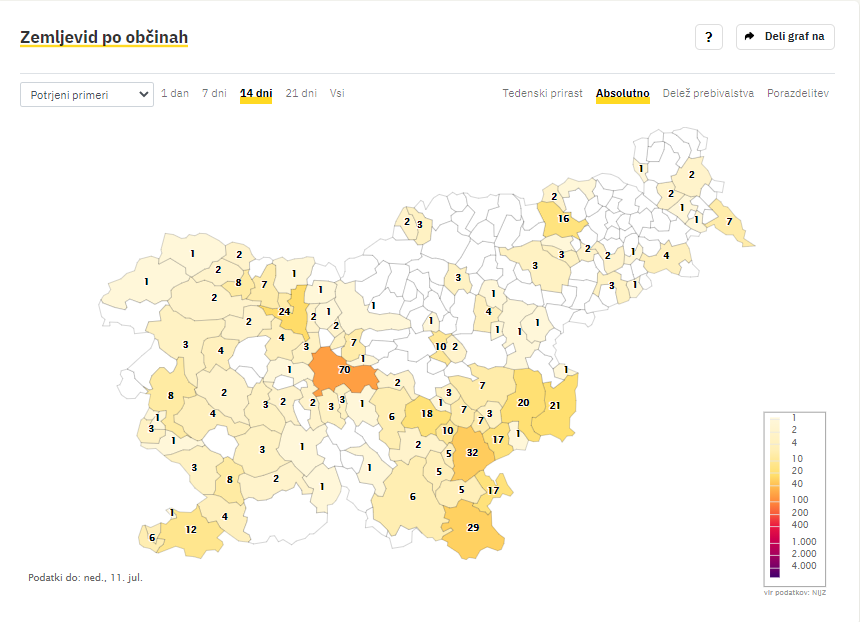860x622 pixels.
Task: Click the municipality labeled 16
Action: tap(563, 218)
